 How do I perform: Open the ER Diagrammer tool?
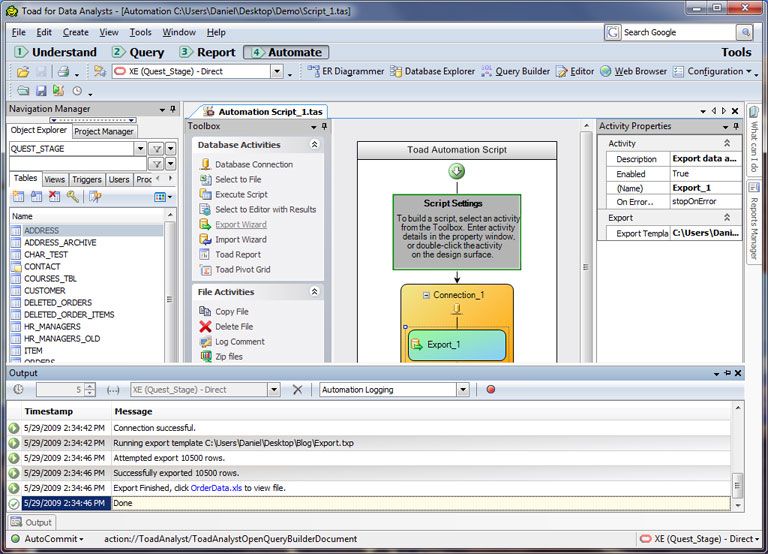346,72
